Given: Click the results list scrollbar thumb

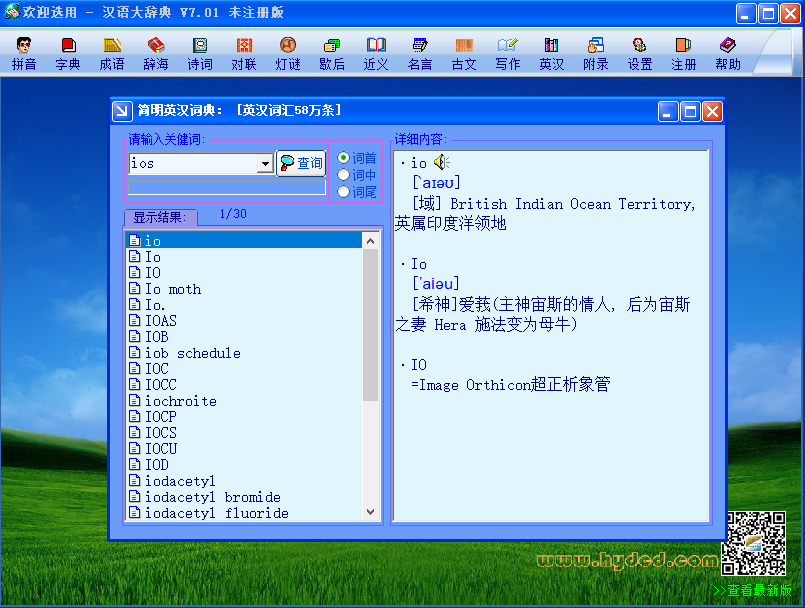Looking at the screenshot, I should click(x=370, y=325).
